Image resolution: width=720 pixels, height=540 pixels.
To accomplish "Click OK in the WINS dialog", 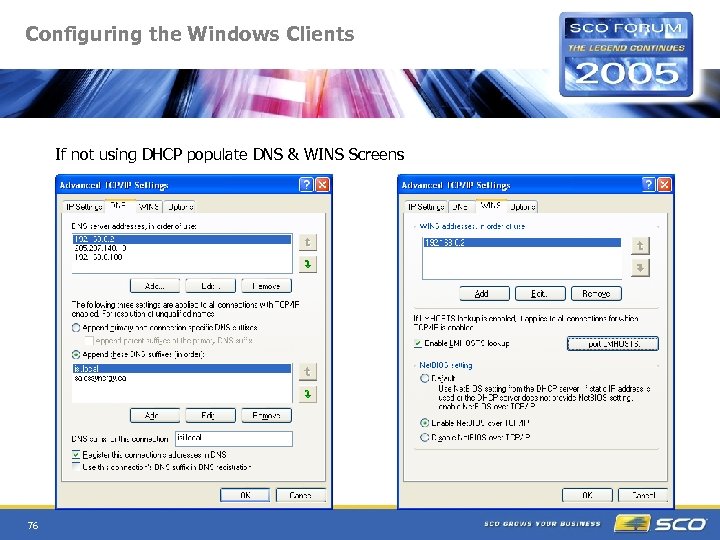I will 587,495.
